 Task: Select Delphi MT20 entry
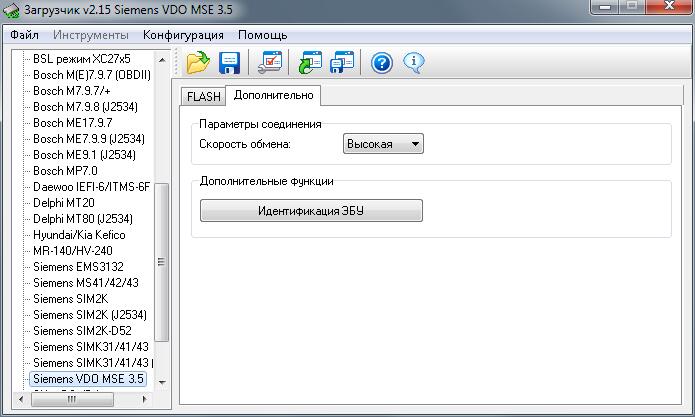click(64, 203)
